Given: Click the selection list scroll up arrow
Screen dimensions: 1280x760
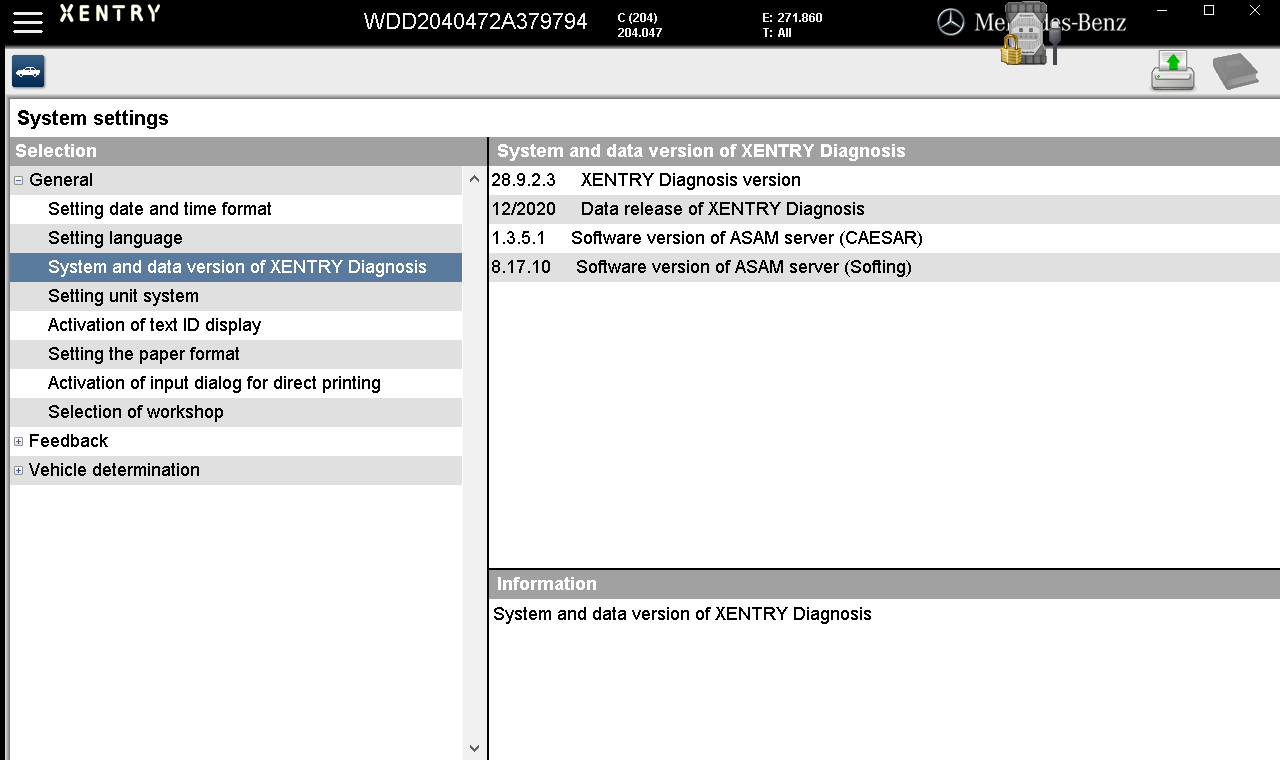Looking at the screenshot, I should (474, 179).
